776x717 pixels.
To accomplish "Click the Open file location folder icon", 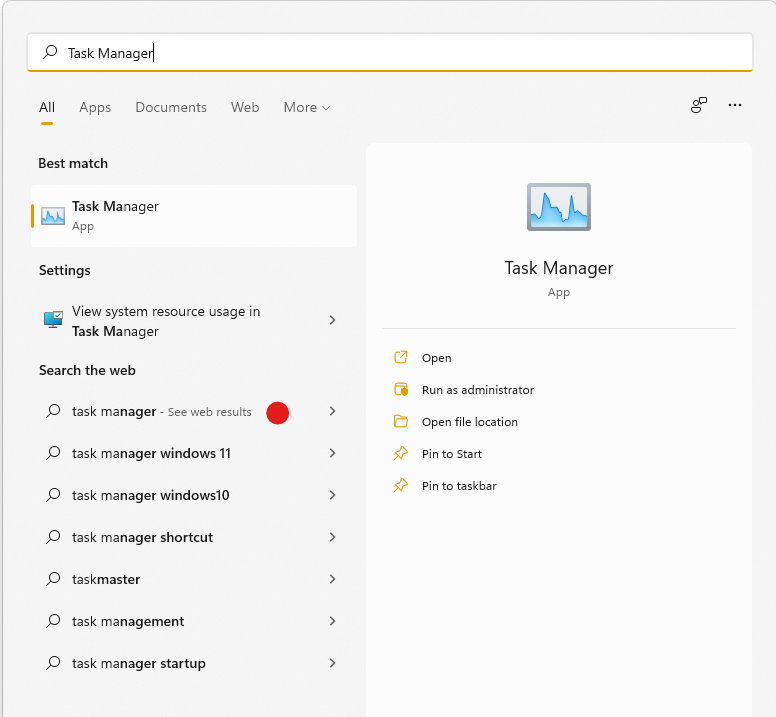I will pos(401,422).
